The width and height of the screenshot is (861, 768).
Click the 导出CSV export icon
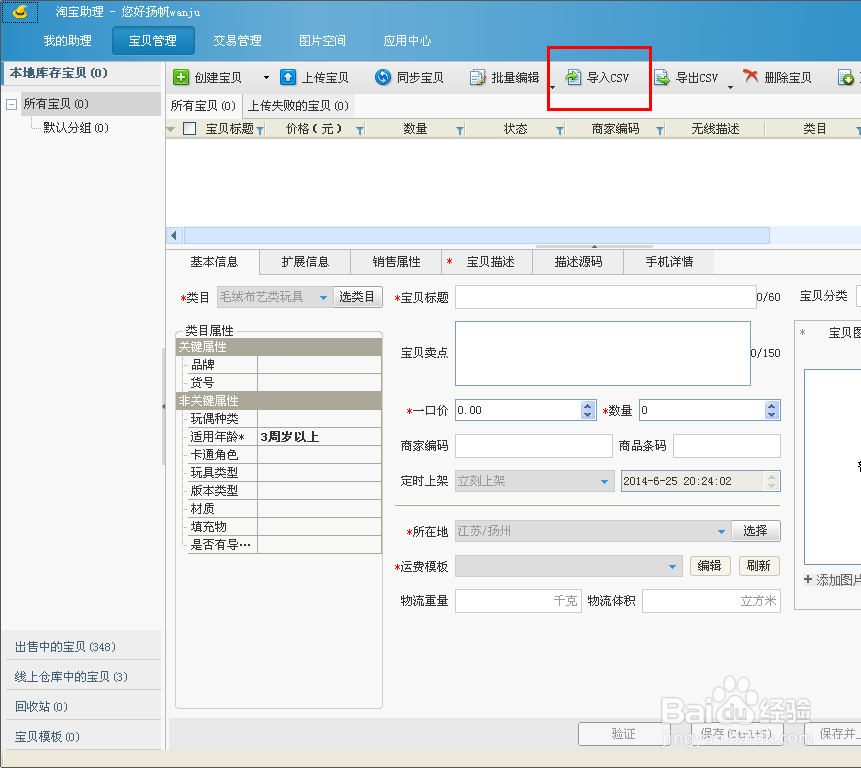[662, 77]
